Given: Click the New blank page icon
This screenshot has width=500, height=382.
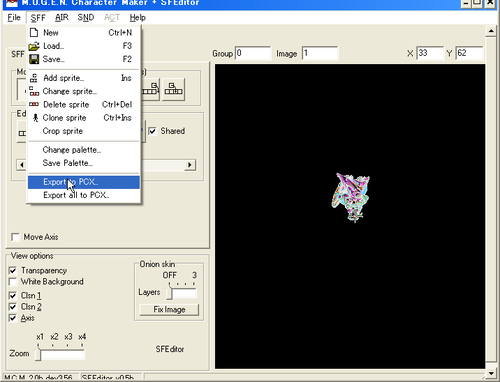Looking at the screenshot, I should click(34, 32).
